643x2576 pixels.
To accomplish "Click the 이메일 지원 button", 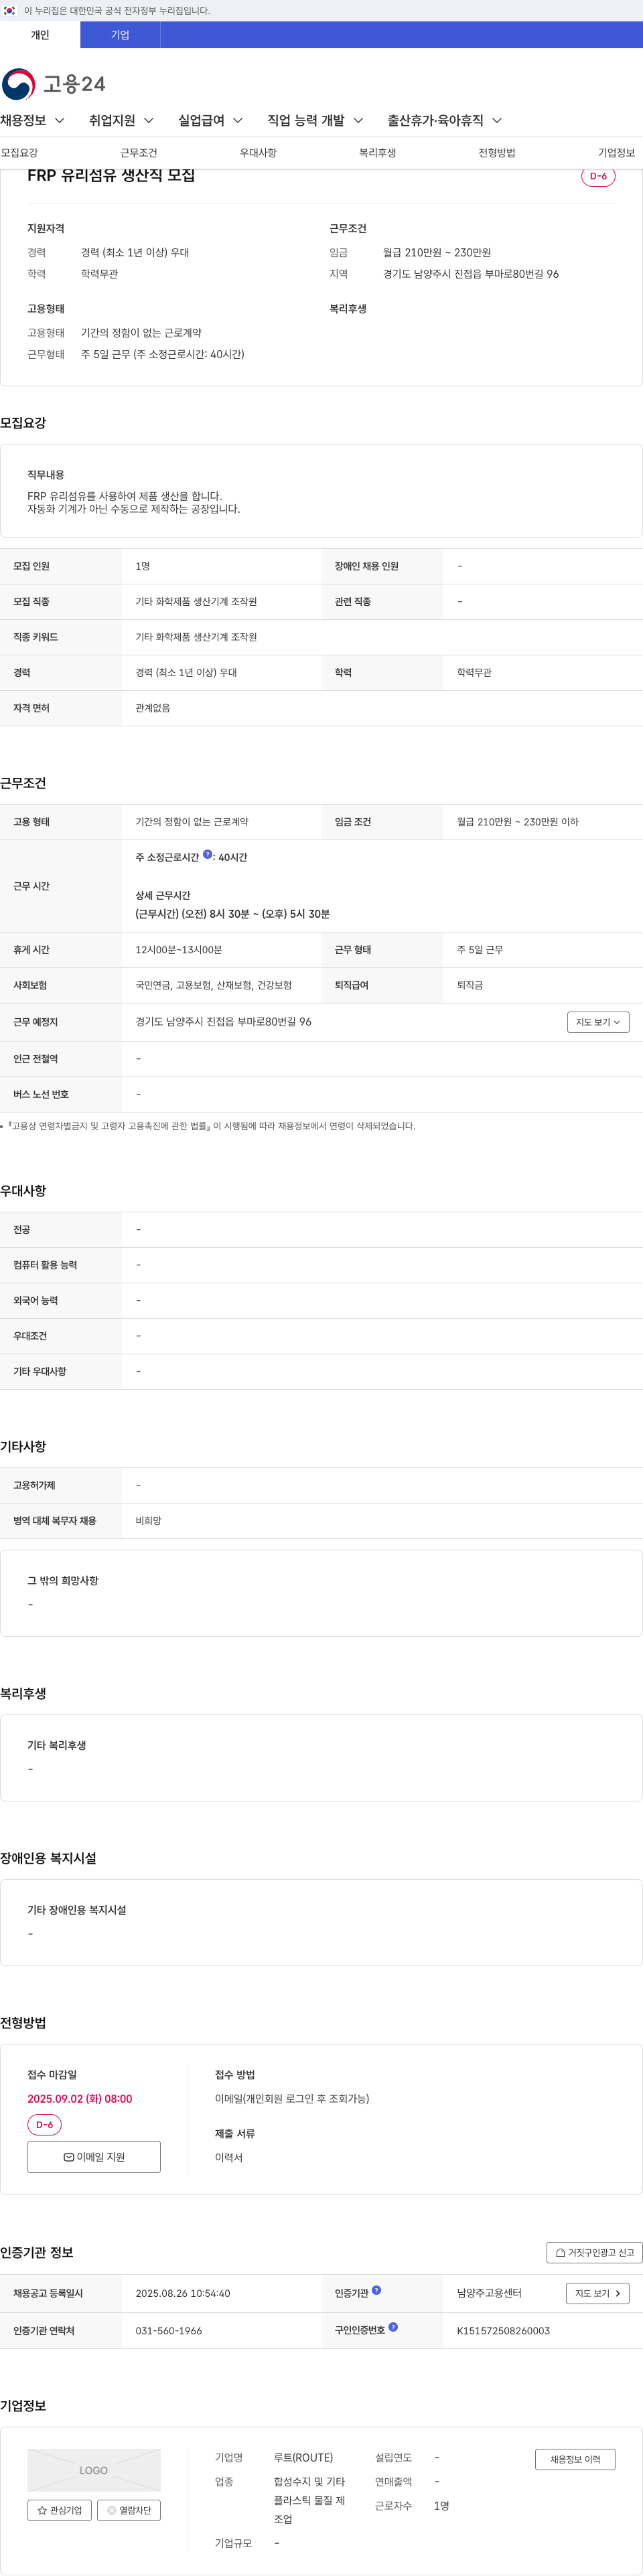I will (x=94, y=2157).
